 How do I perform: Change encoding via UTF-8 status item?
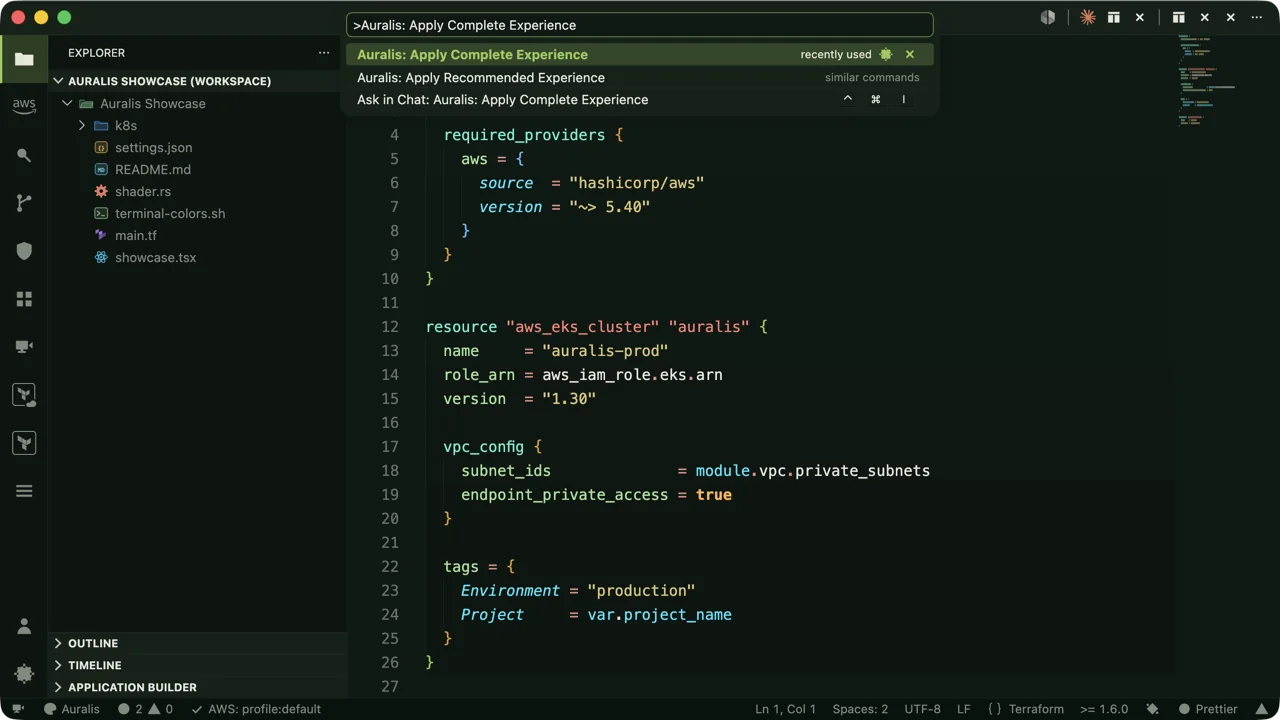pyautogui.click(x=922, y=709)
